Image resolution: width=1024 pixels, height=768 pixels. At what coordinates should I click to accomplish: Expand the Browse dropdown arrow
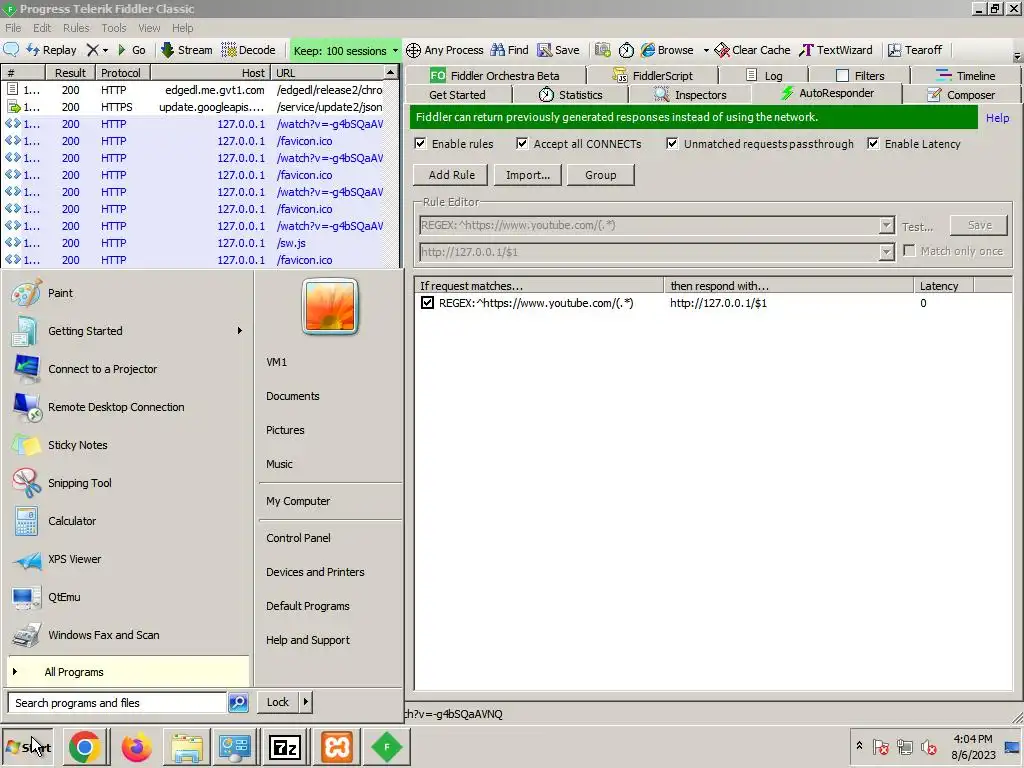pyautogui.click(x=706, y=50)
